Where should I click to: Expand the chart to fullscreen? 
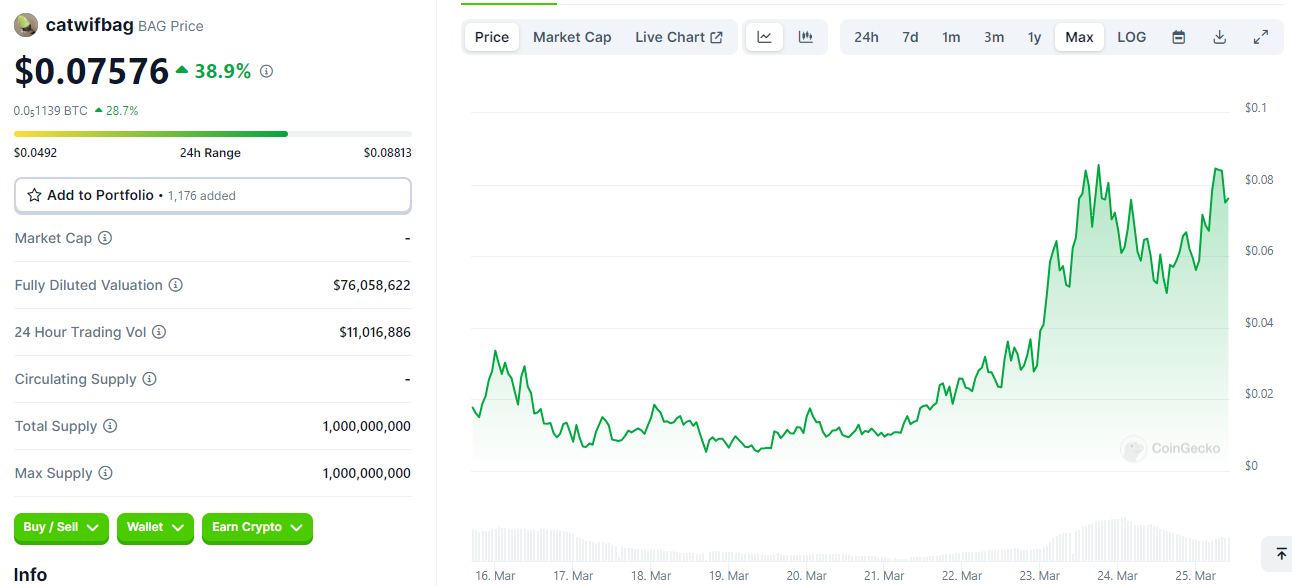click(x=1261, y=37)
